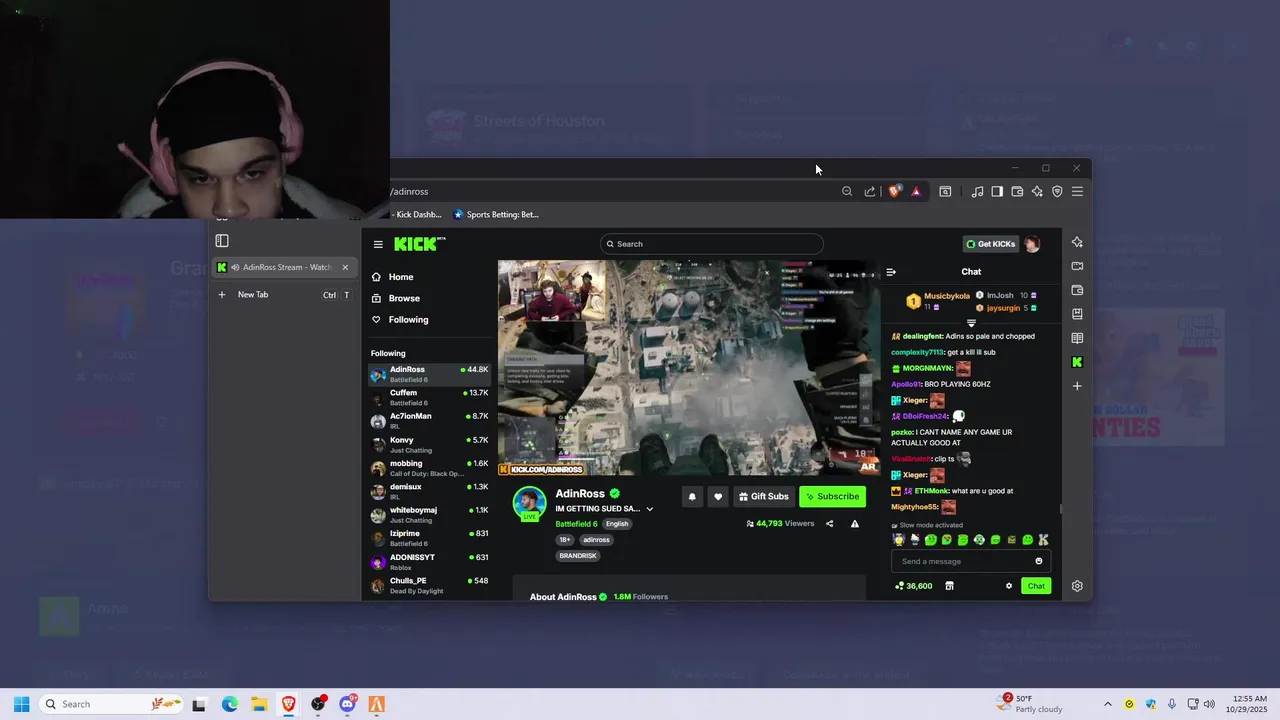This screenshot has height=720, width=1280.
Task: Open the Windows Start menu
Action: [x=21, y=704]
